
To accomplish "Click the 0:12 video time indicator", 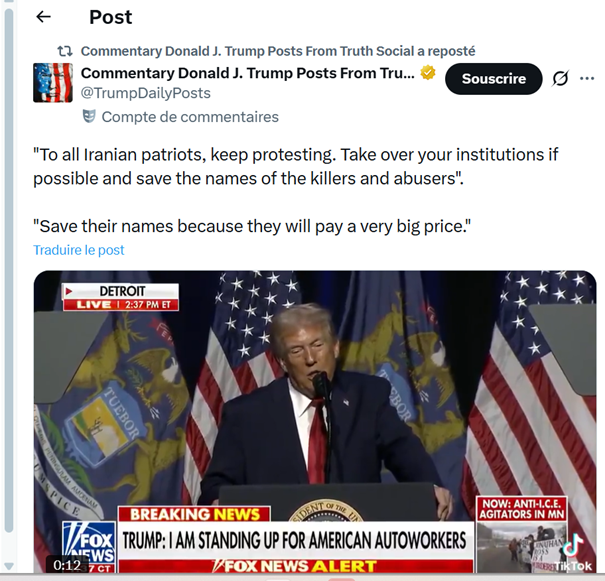I will tap(67, 565).
